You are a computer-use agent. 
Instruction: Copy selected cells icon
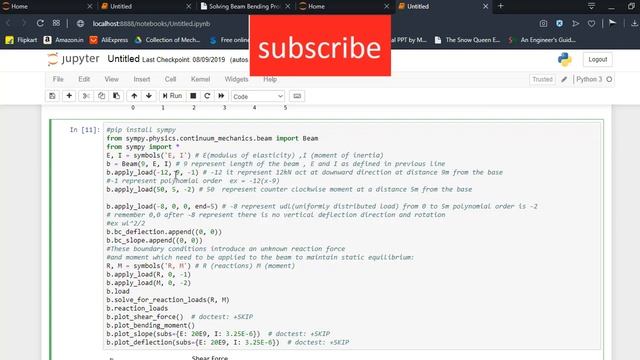pyautogui.click(x=101, y=96)
